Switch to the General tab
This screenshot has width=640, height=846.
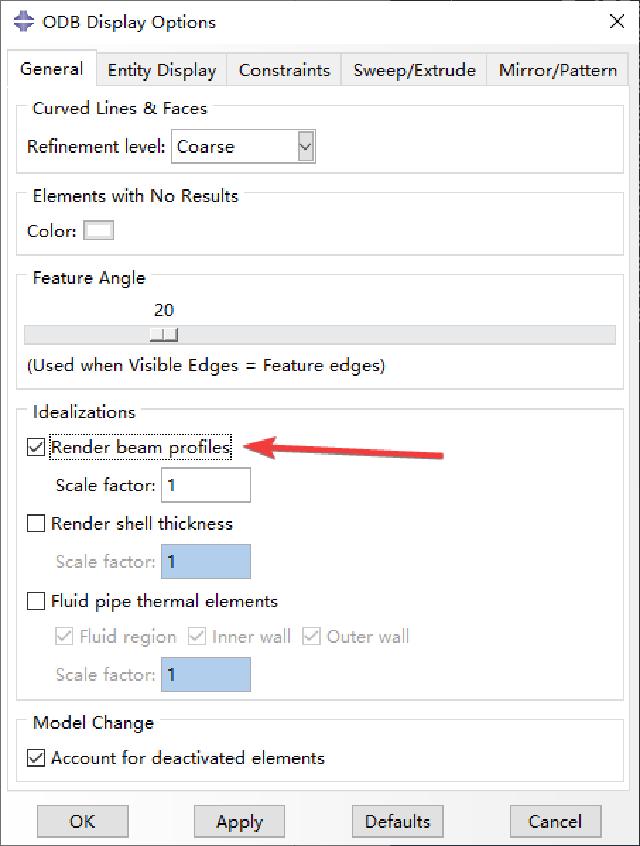[52, 69]
